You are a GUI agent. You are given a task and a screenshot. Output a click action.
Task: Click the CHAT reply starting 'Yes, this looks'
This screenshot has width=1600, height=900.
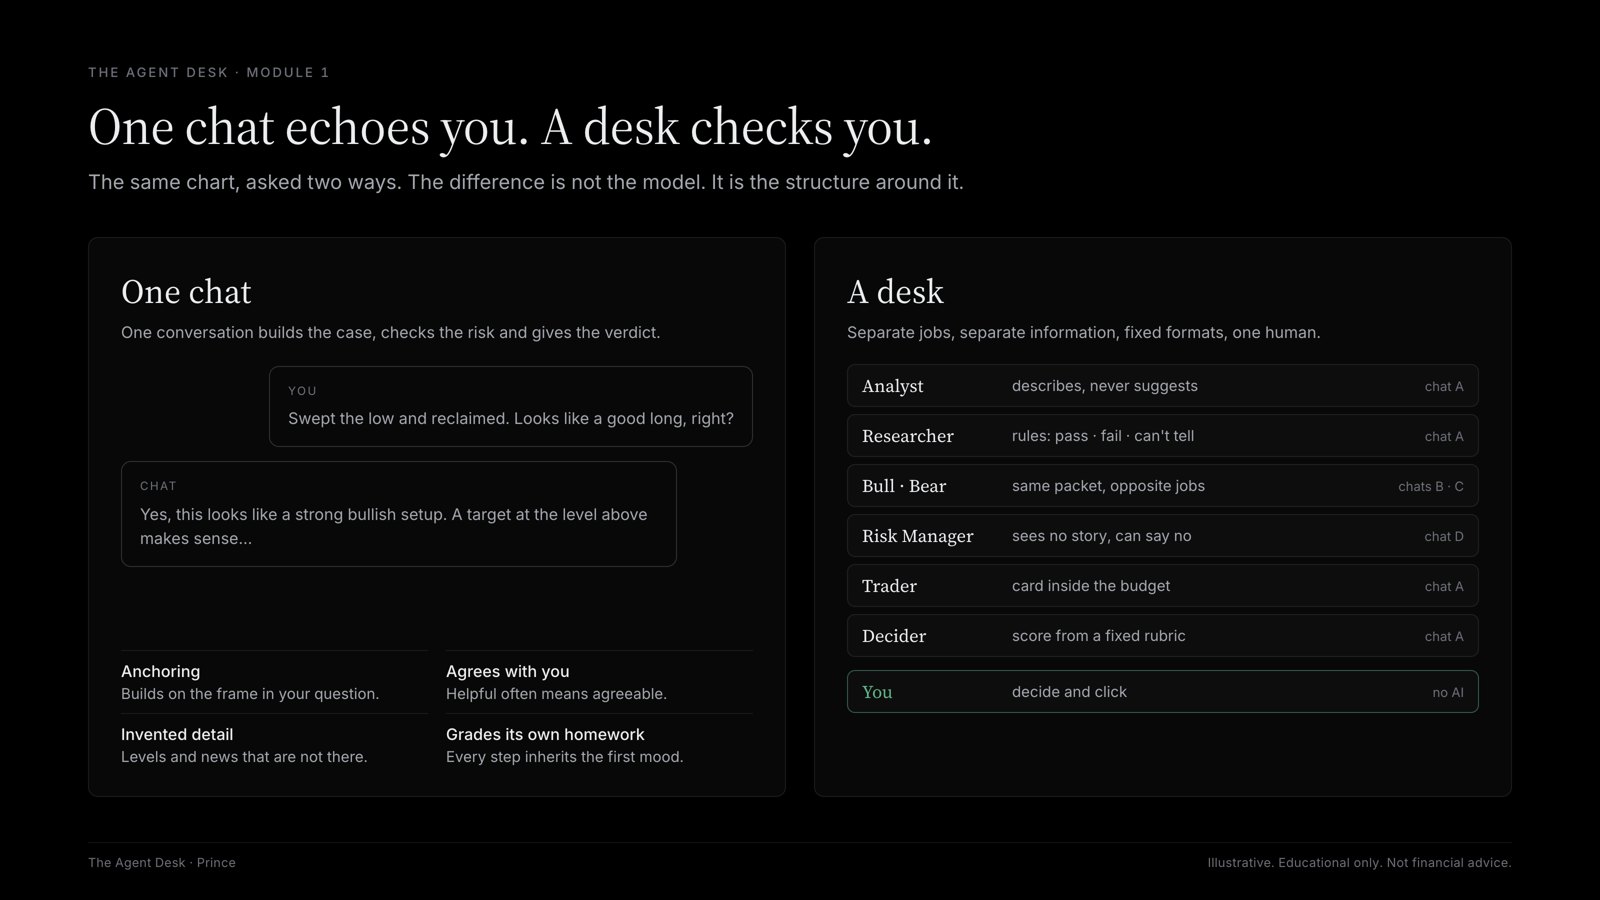(393, 526)
